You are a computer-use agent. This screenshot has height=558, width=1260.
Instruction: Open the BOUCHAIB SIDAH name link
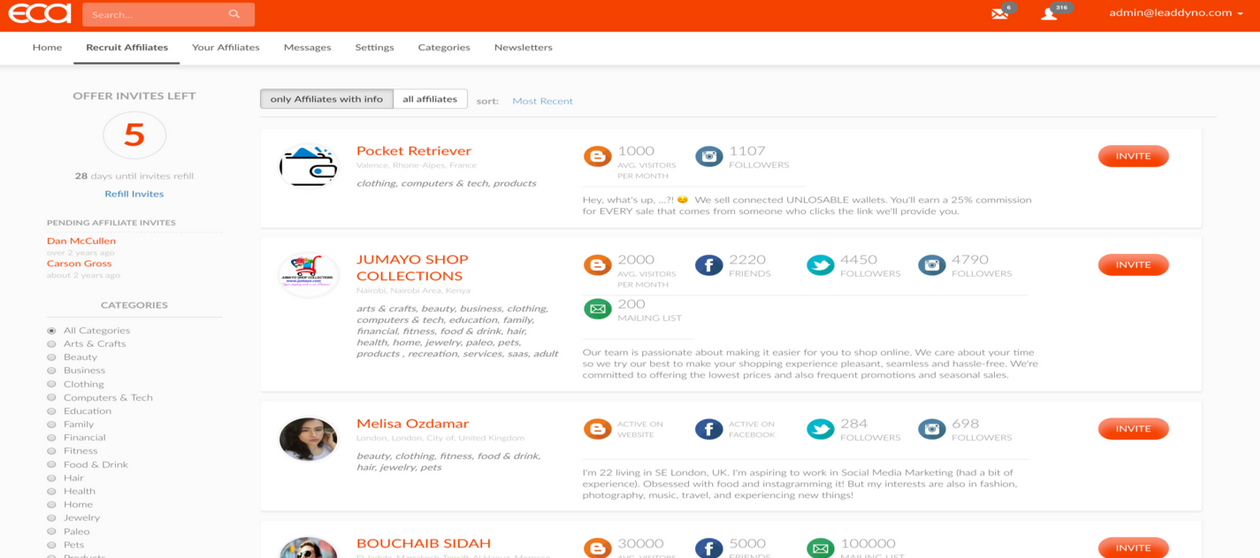[x=423, y=543]
